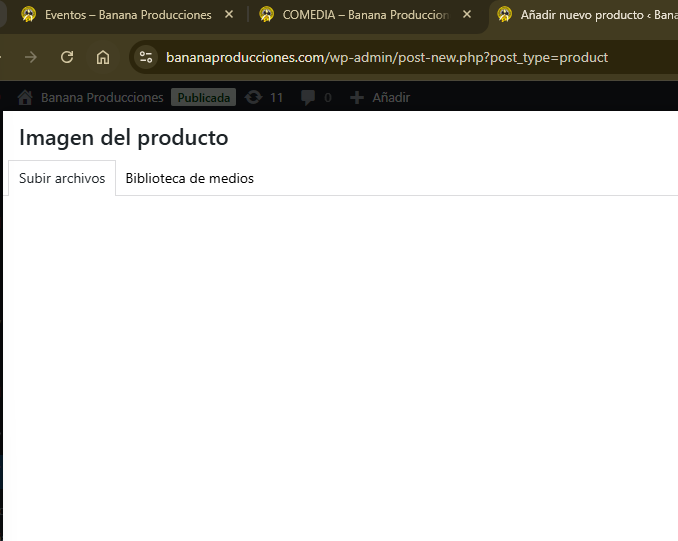Click the plus icon next to Añadir
This screenshot has height=541, width=678.
point(357,98)
